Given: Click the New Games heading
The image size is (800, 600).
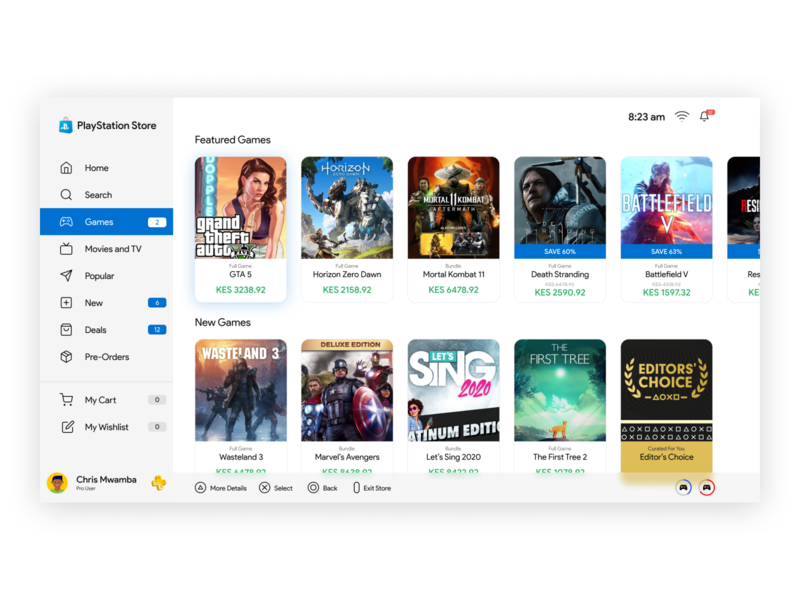Looking at the screenshot, I should pos(223,322).
